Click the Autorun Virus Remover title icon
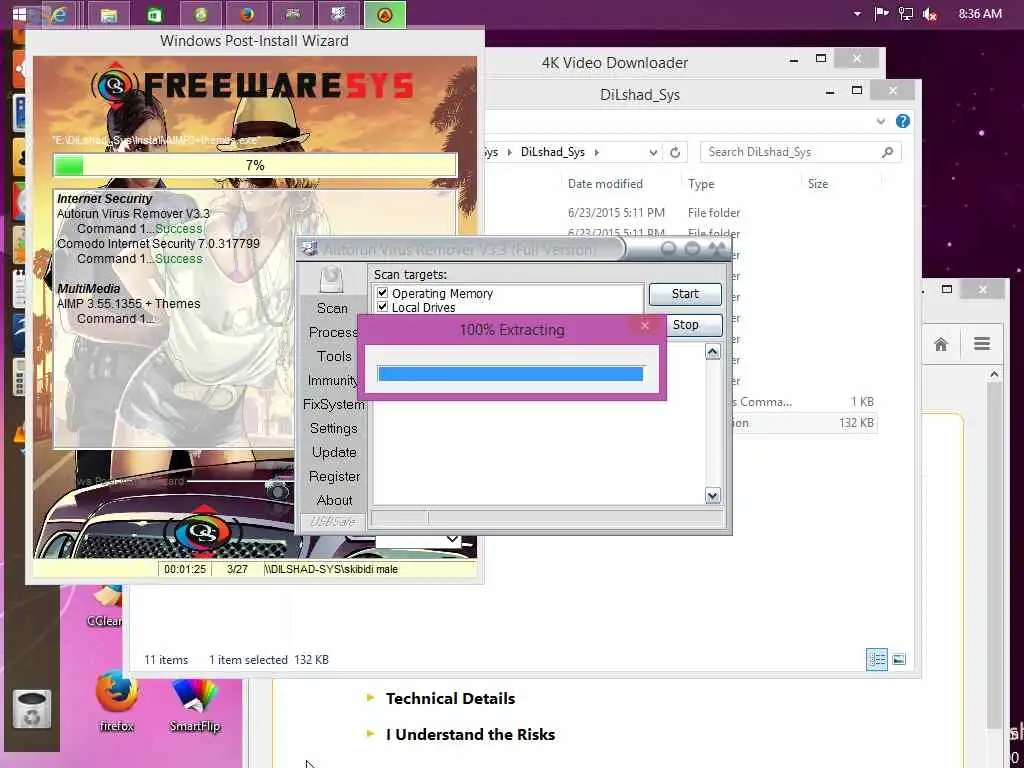 pos(310,249)
